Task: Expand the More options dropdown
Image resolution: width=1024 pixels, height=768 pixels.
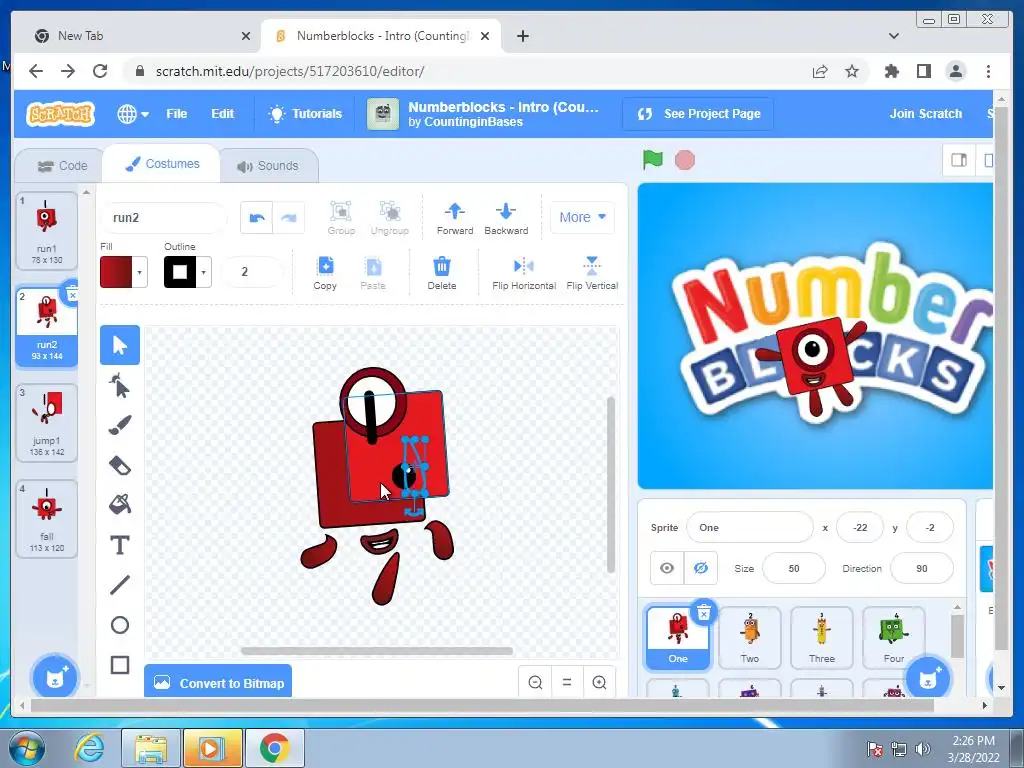Action: pyautogui.click(x=582, y=217)
